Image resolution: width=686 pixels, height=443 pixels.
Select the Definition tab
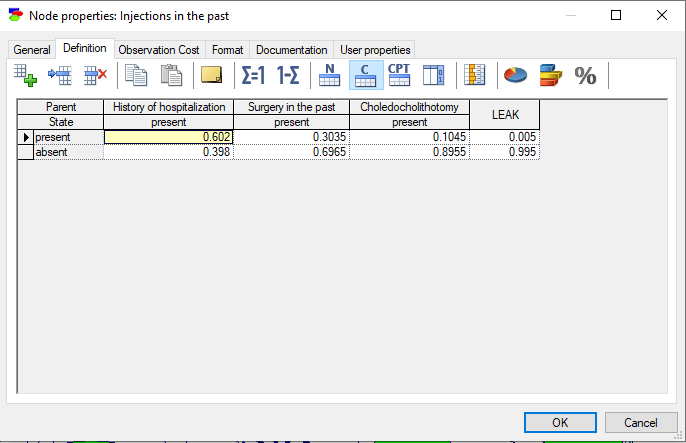85,48
